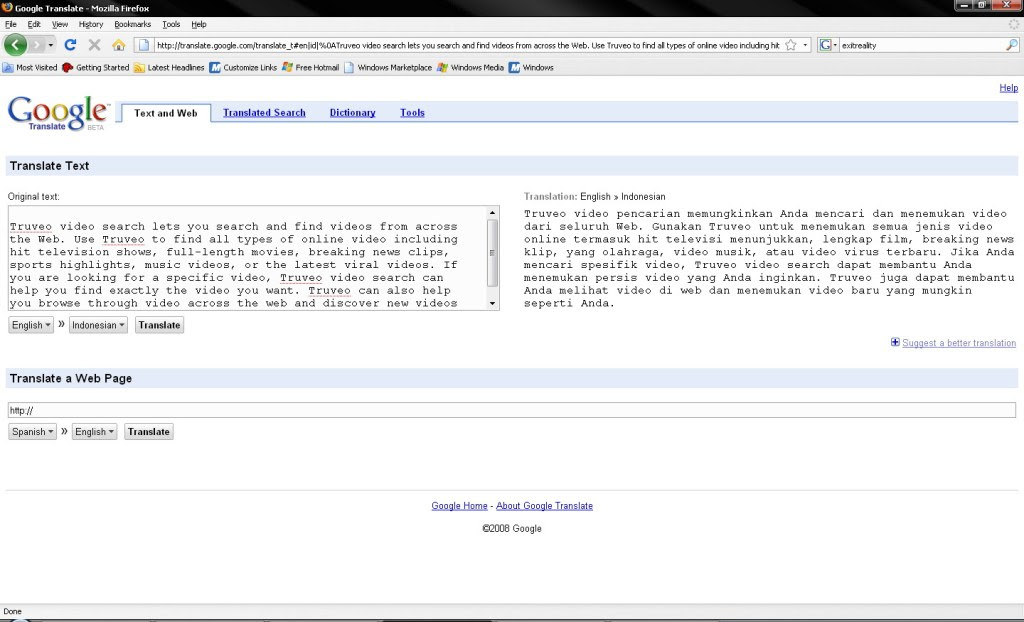Switch to the Translated Search tab
The height and width of the screenshot is (622, 1024).
pyautogui.click(x=264, y=113)
